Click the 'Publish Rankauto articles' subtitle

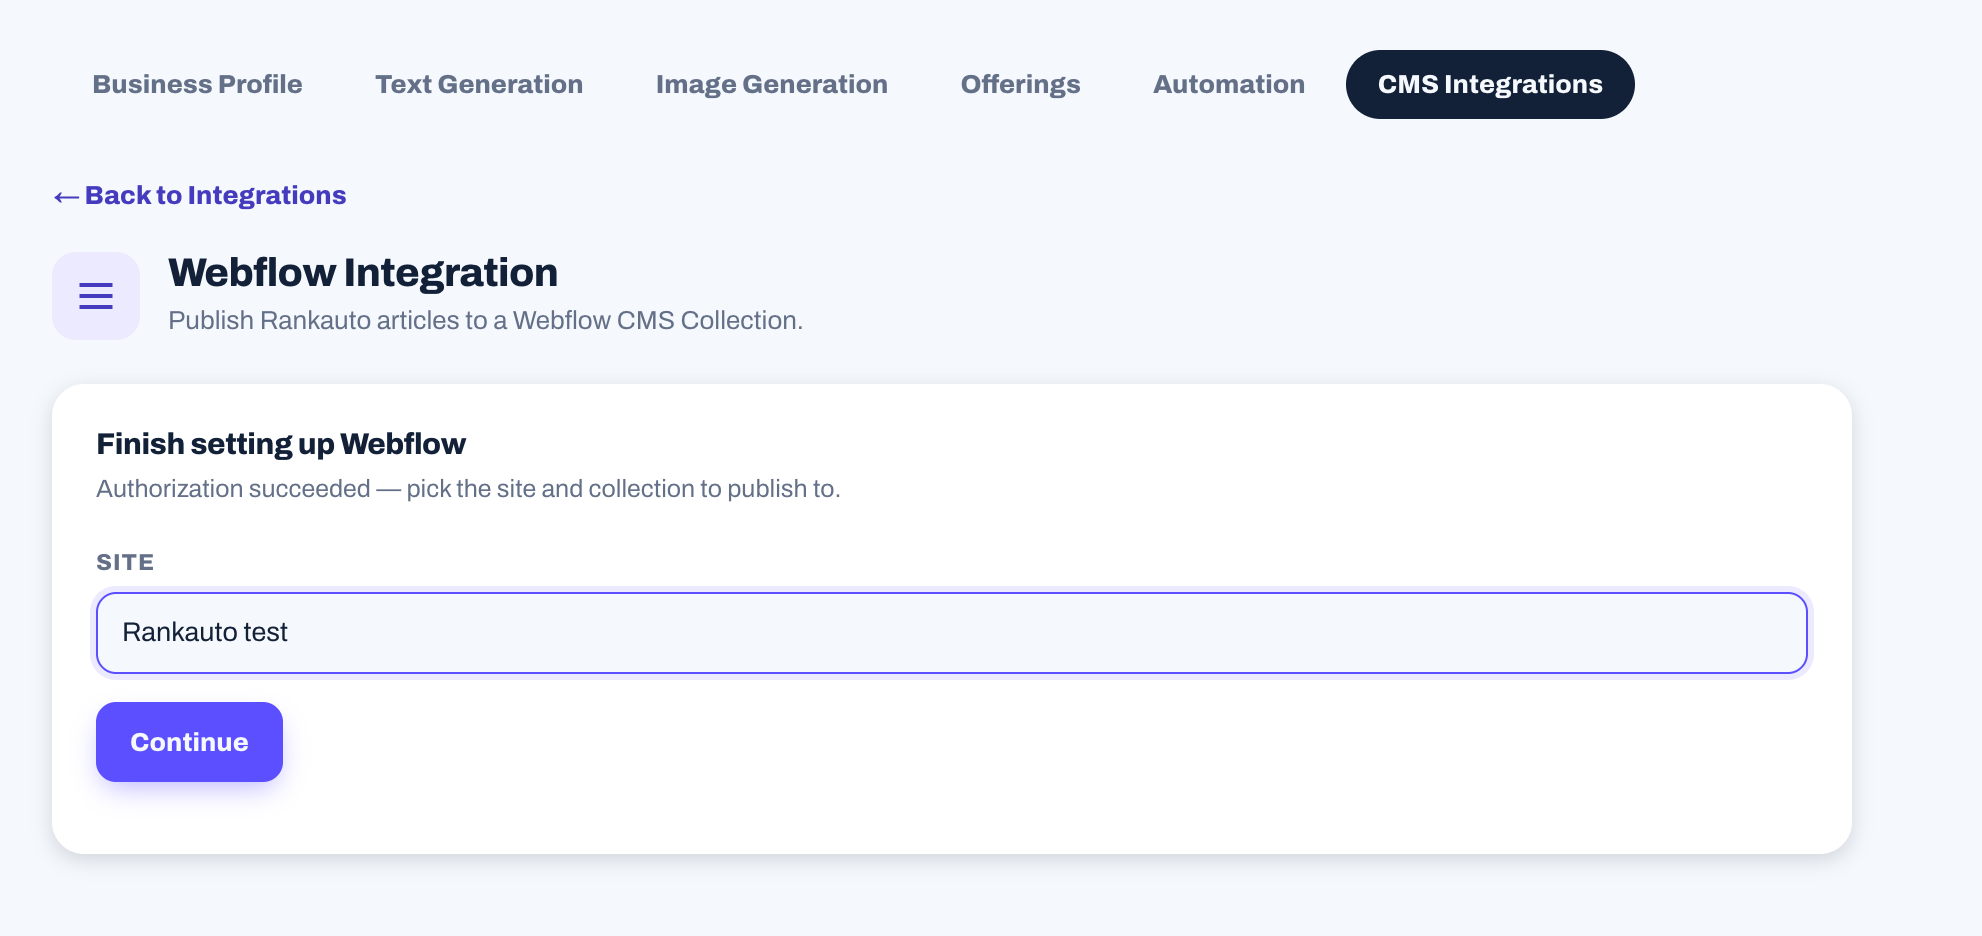485,320
